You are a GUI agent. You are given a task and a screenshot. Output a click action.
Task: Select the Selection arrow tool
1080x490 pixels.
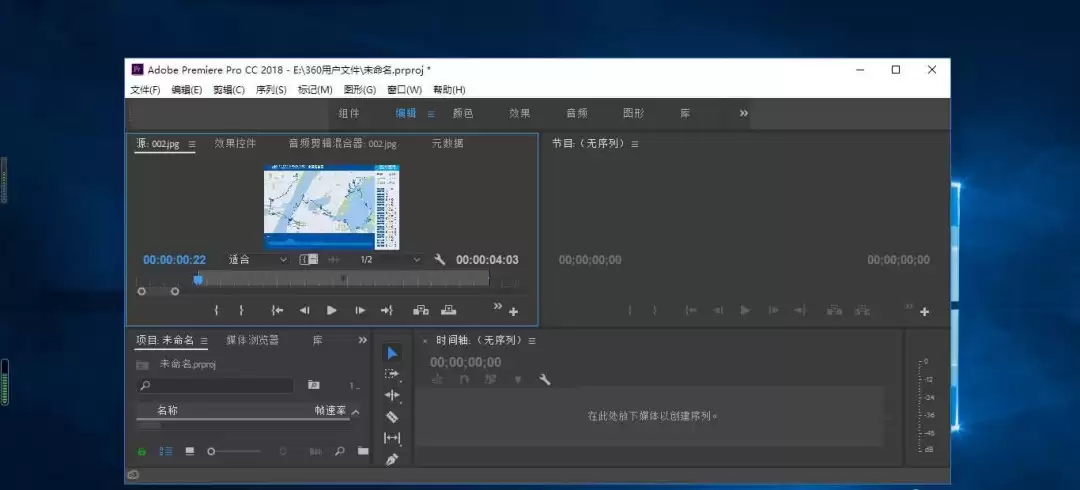(x=392, y=353)
